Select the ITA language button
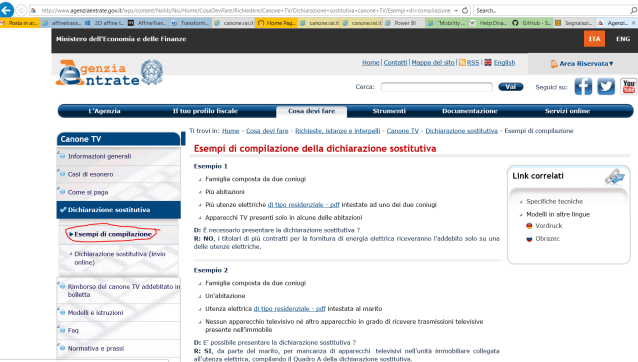 click(x=594, y=39)
